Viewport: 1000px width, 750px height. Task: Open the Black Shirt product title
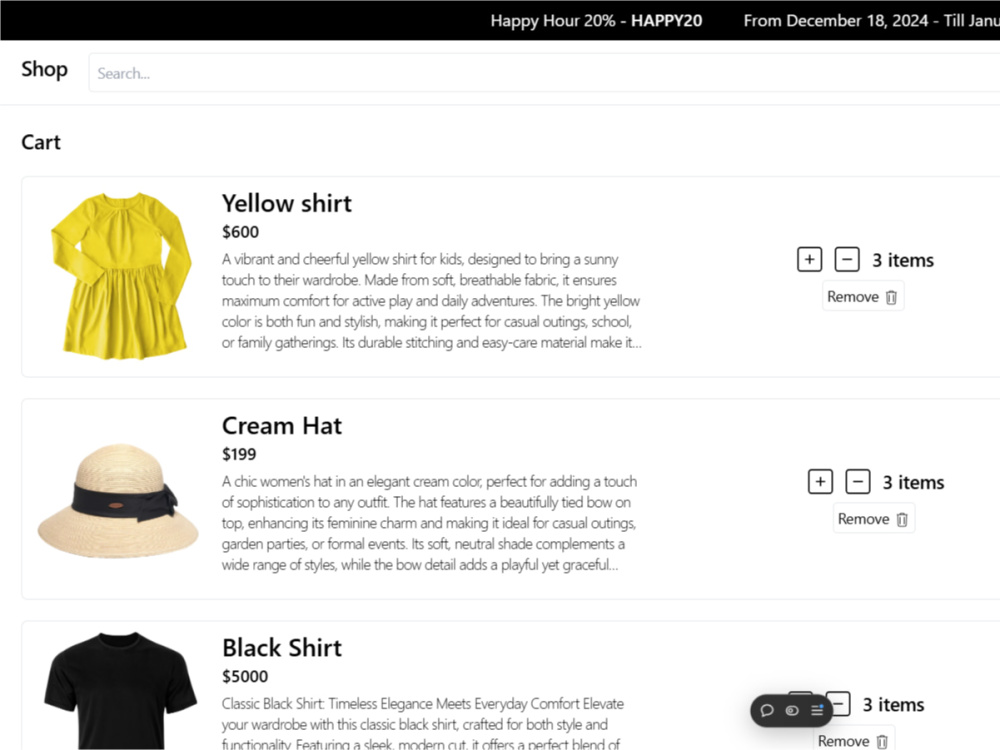pyautogui.click(x=281, y=647)
